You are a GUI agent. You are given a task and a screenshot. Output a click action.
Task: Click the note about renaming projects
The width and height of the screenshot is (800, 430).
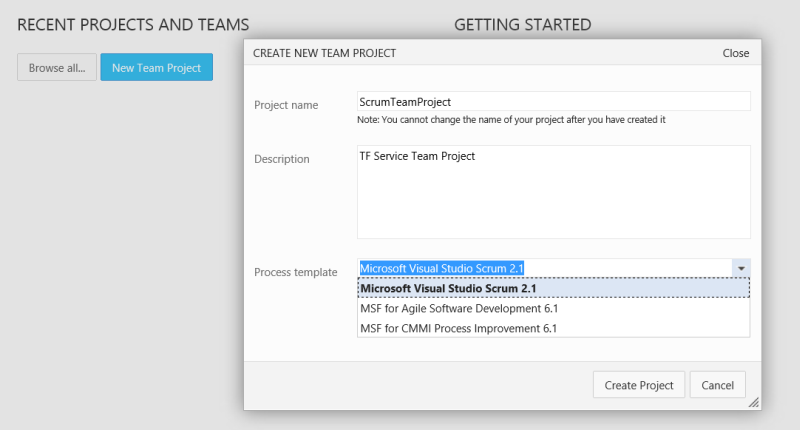511,120
